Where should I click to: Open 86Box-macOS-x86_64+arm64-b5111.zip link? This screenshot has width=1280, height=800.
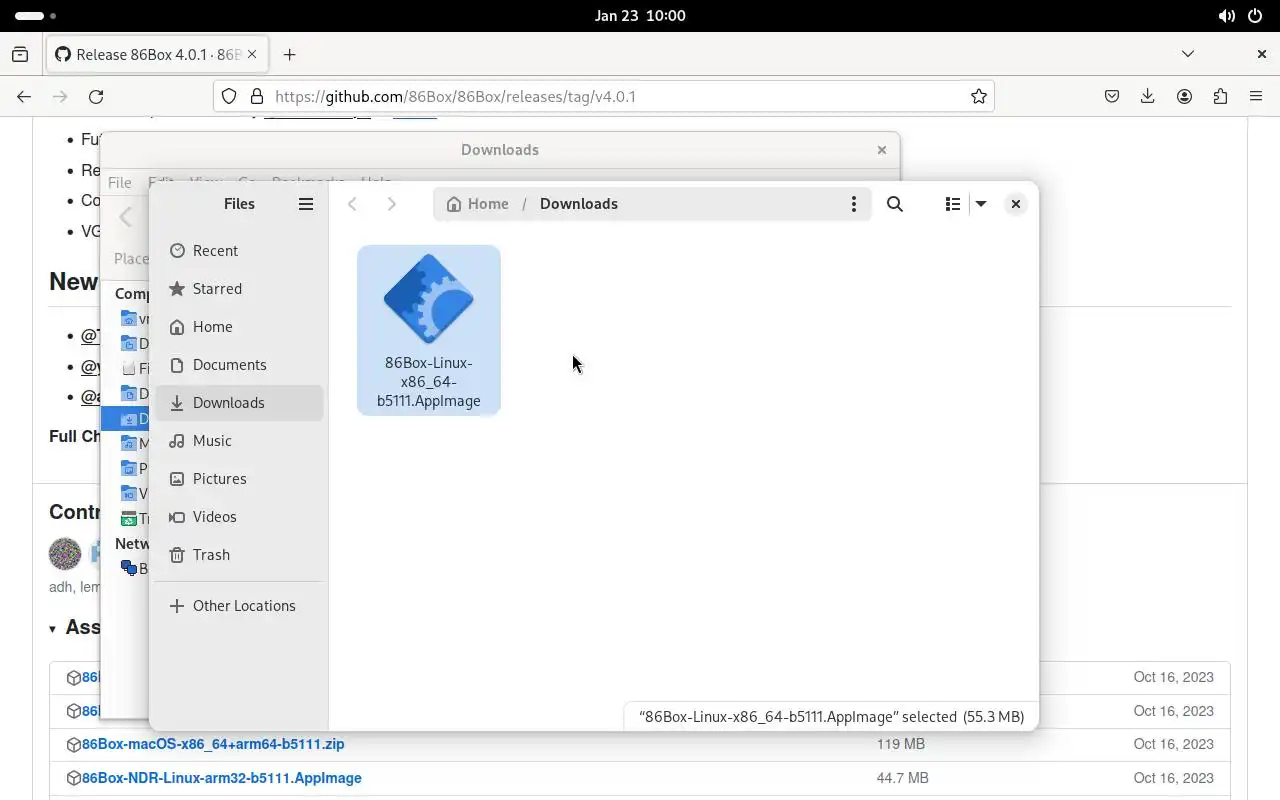pos(213,744)
